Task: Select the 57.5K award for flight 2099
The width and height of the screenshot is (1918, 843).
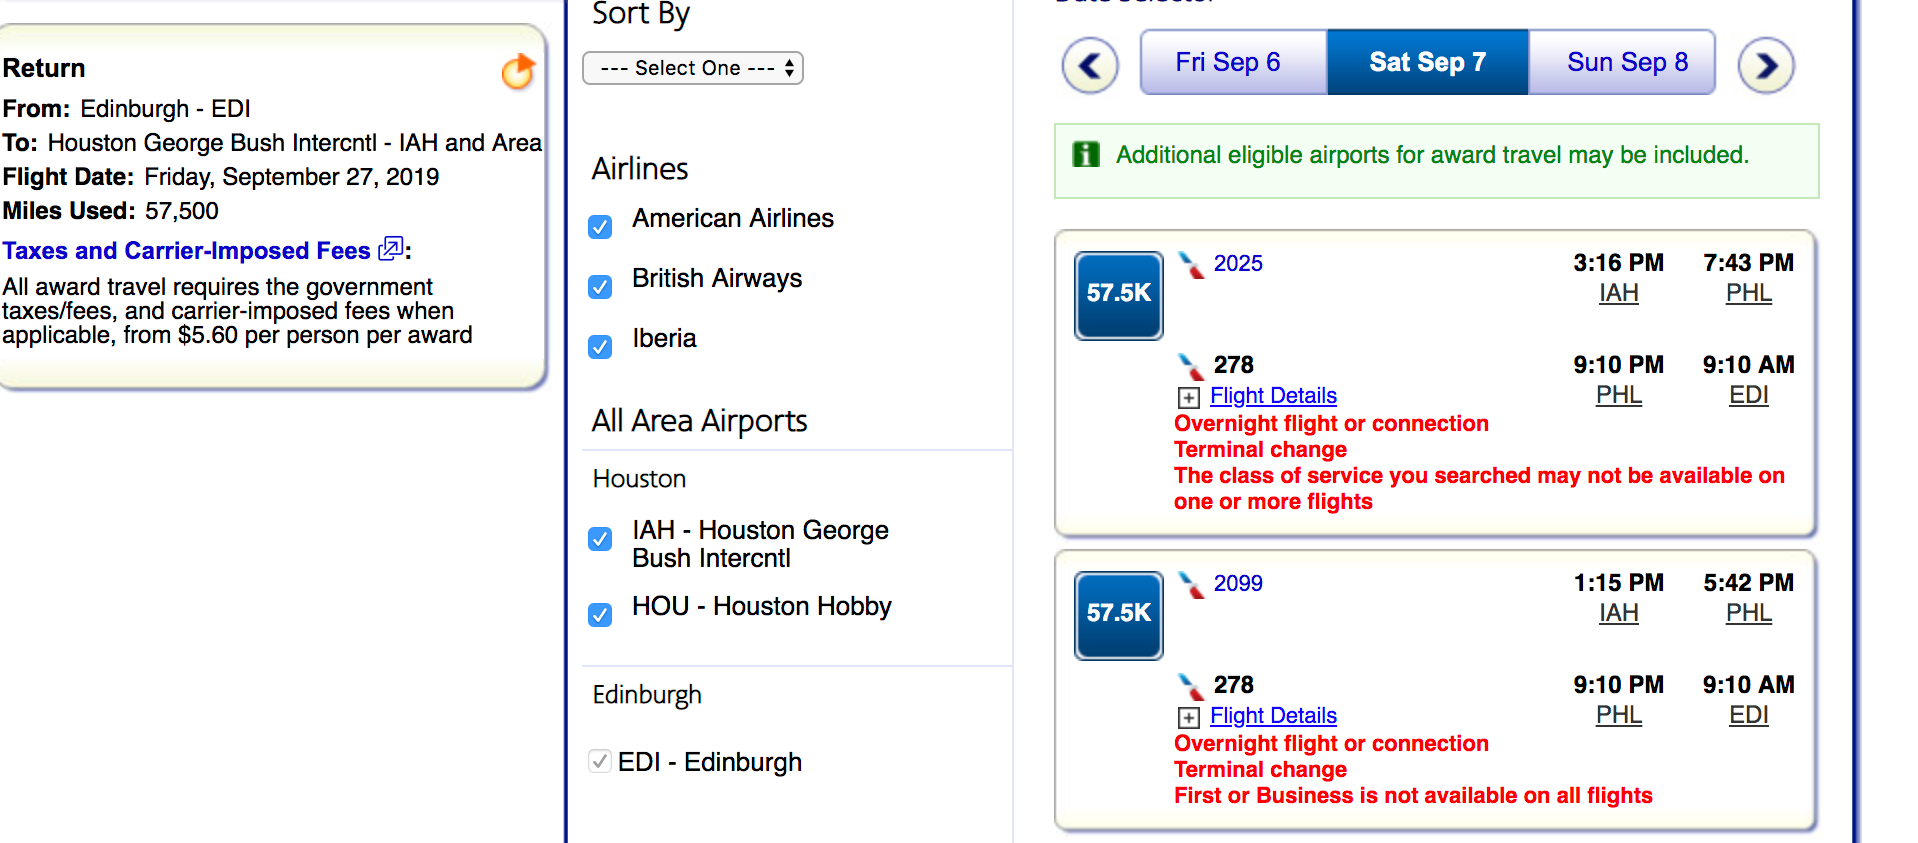Action: [1118, 615]
